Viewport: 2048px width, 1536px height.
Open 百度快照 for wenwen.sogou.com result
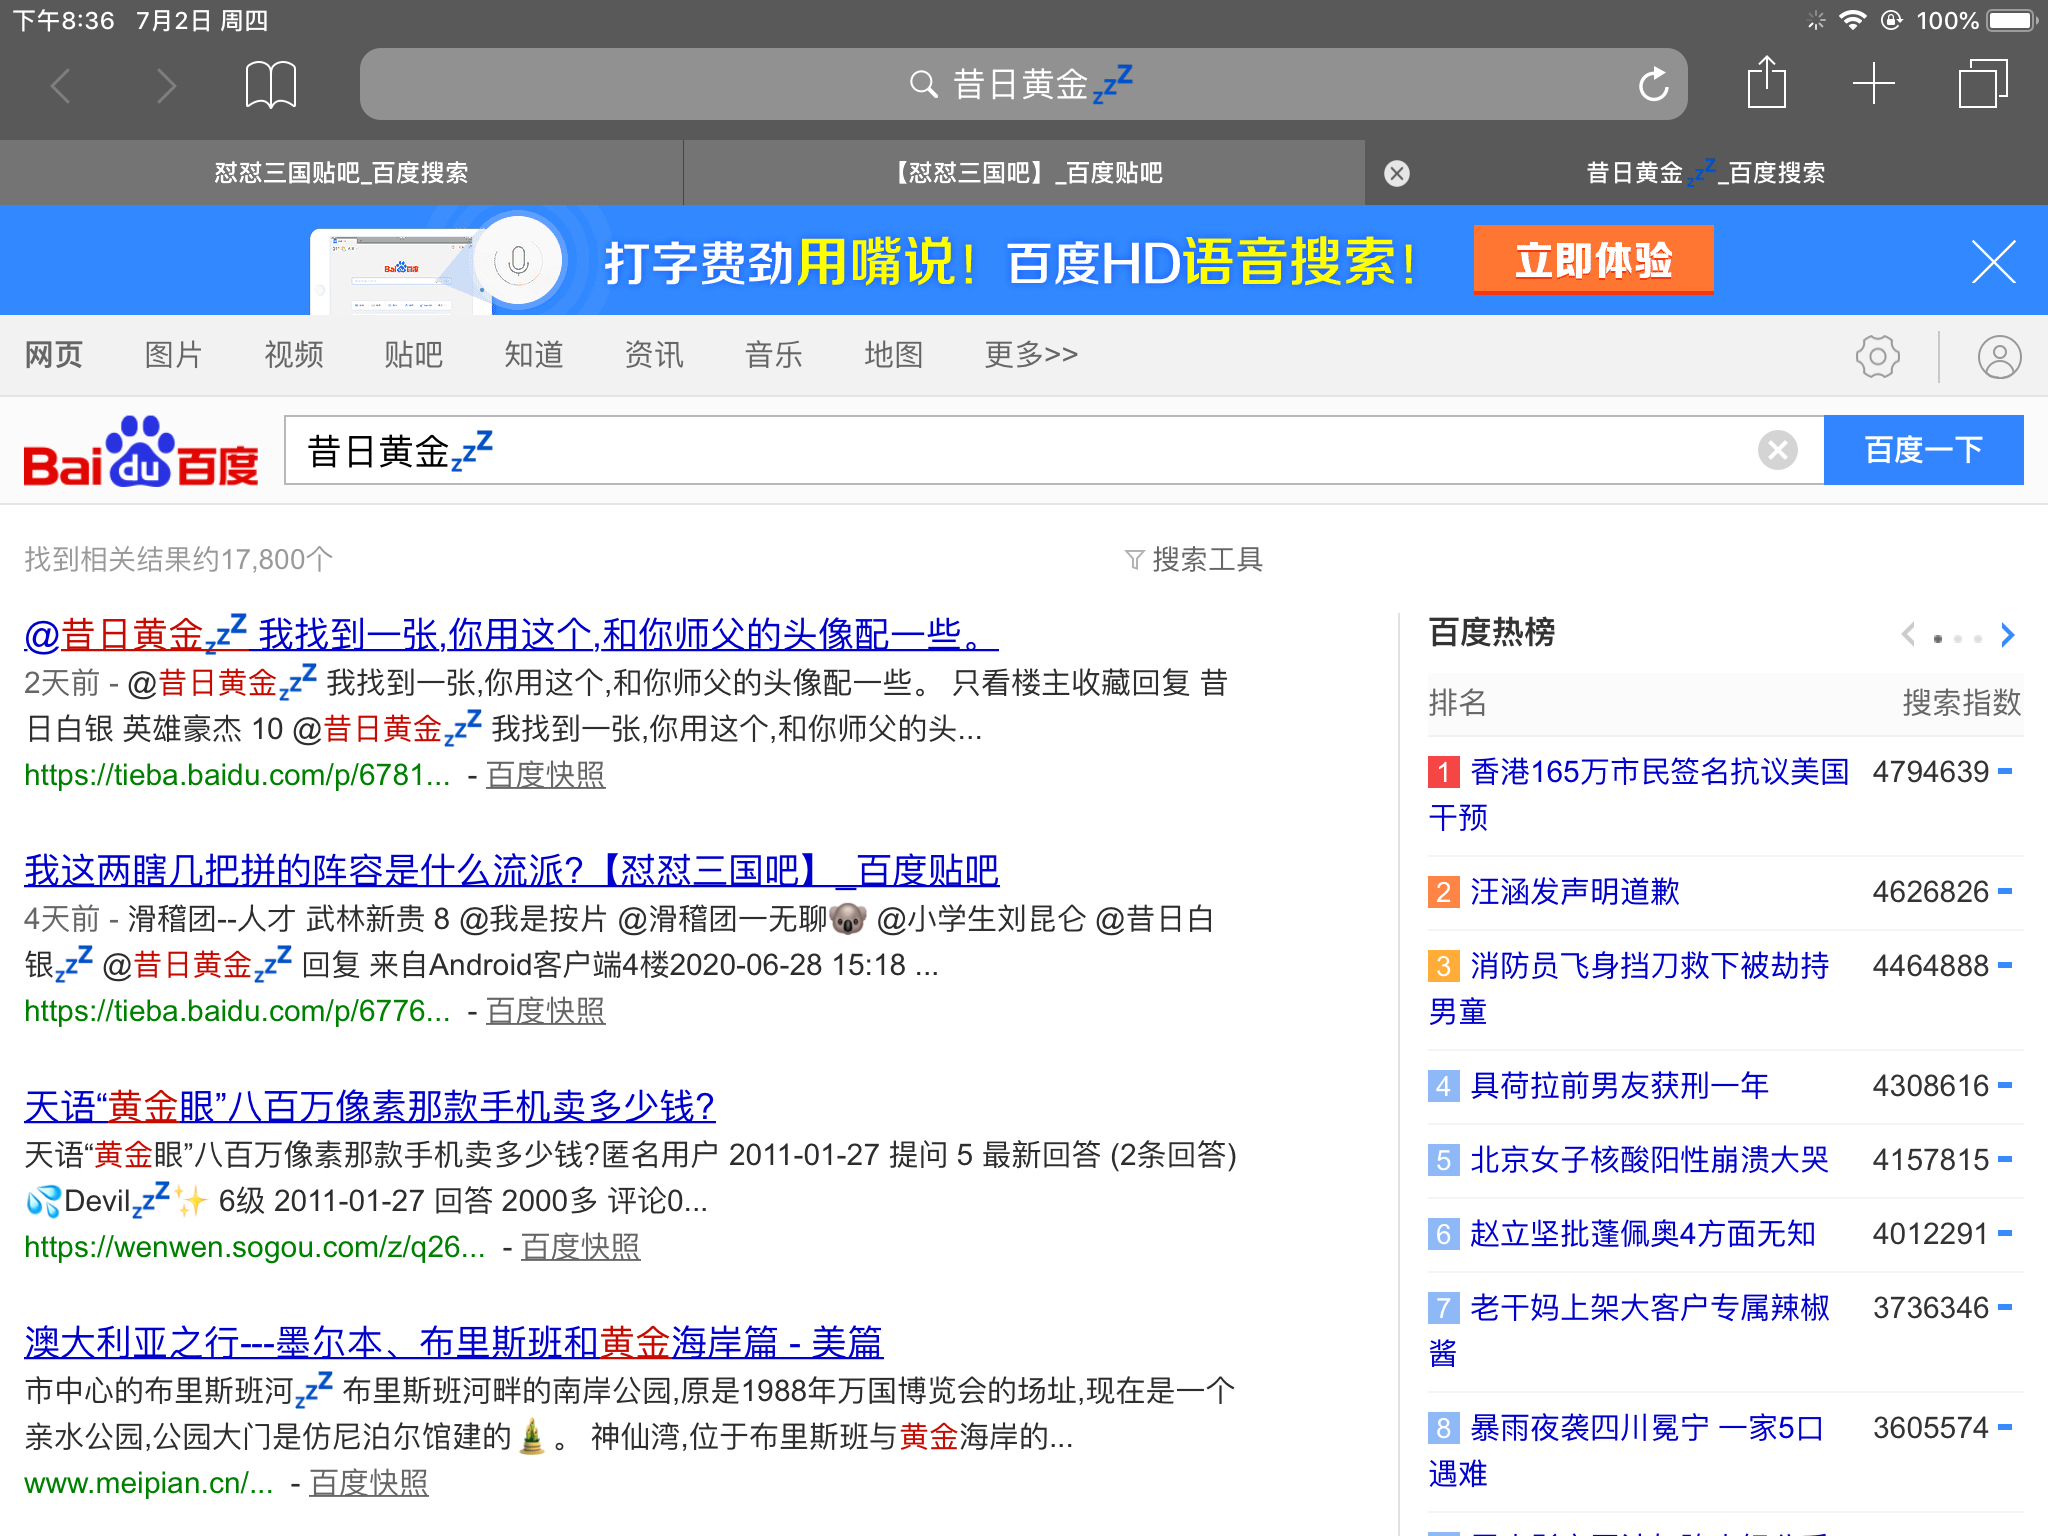(x=580, y=1247)
